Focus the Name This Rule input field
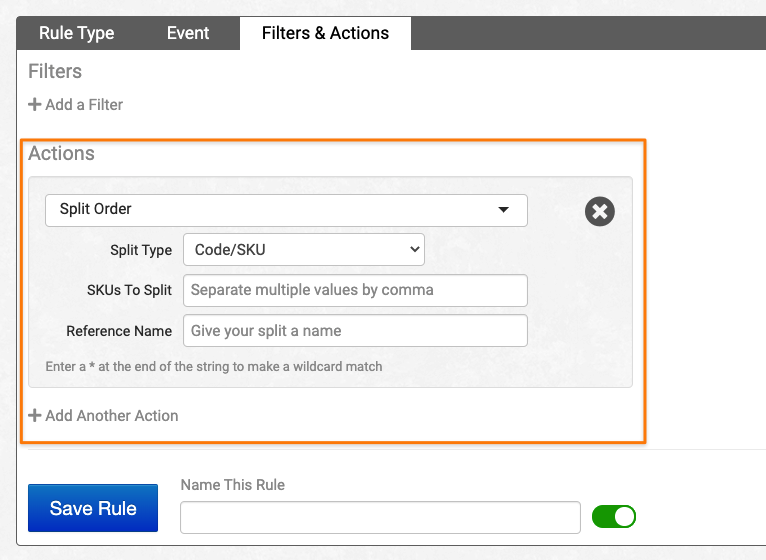This screenshot has width=766, height=560. pyautogui.click(x=380, y=517)
